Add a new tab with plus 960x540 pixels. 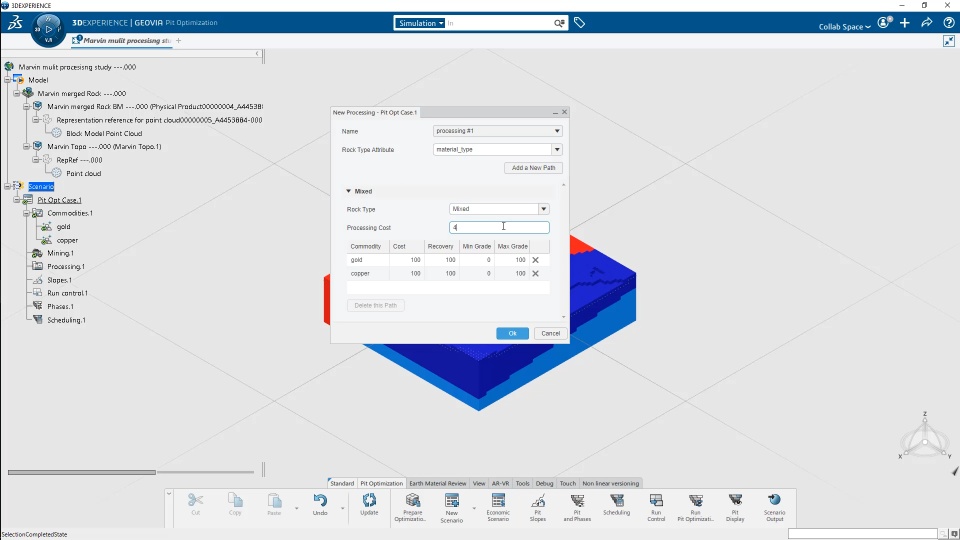[x=178, y=41]
